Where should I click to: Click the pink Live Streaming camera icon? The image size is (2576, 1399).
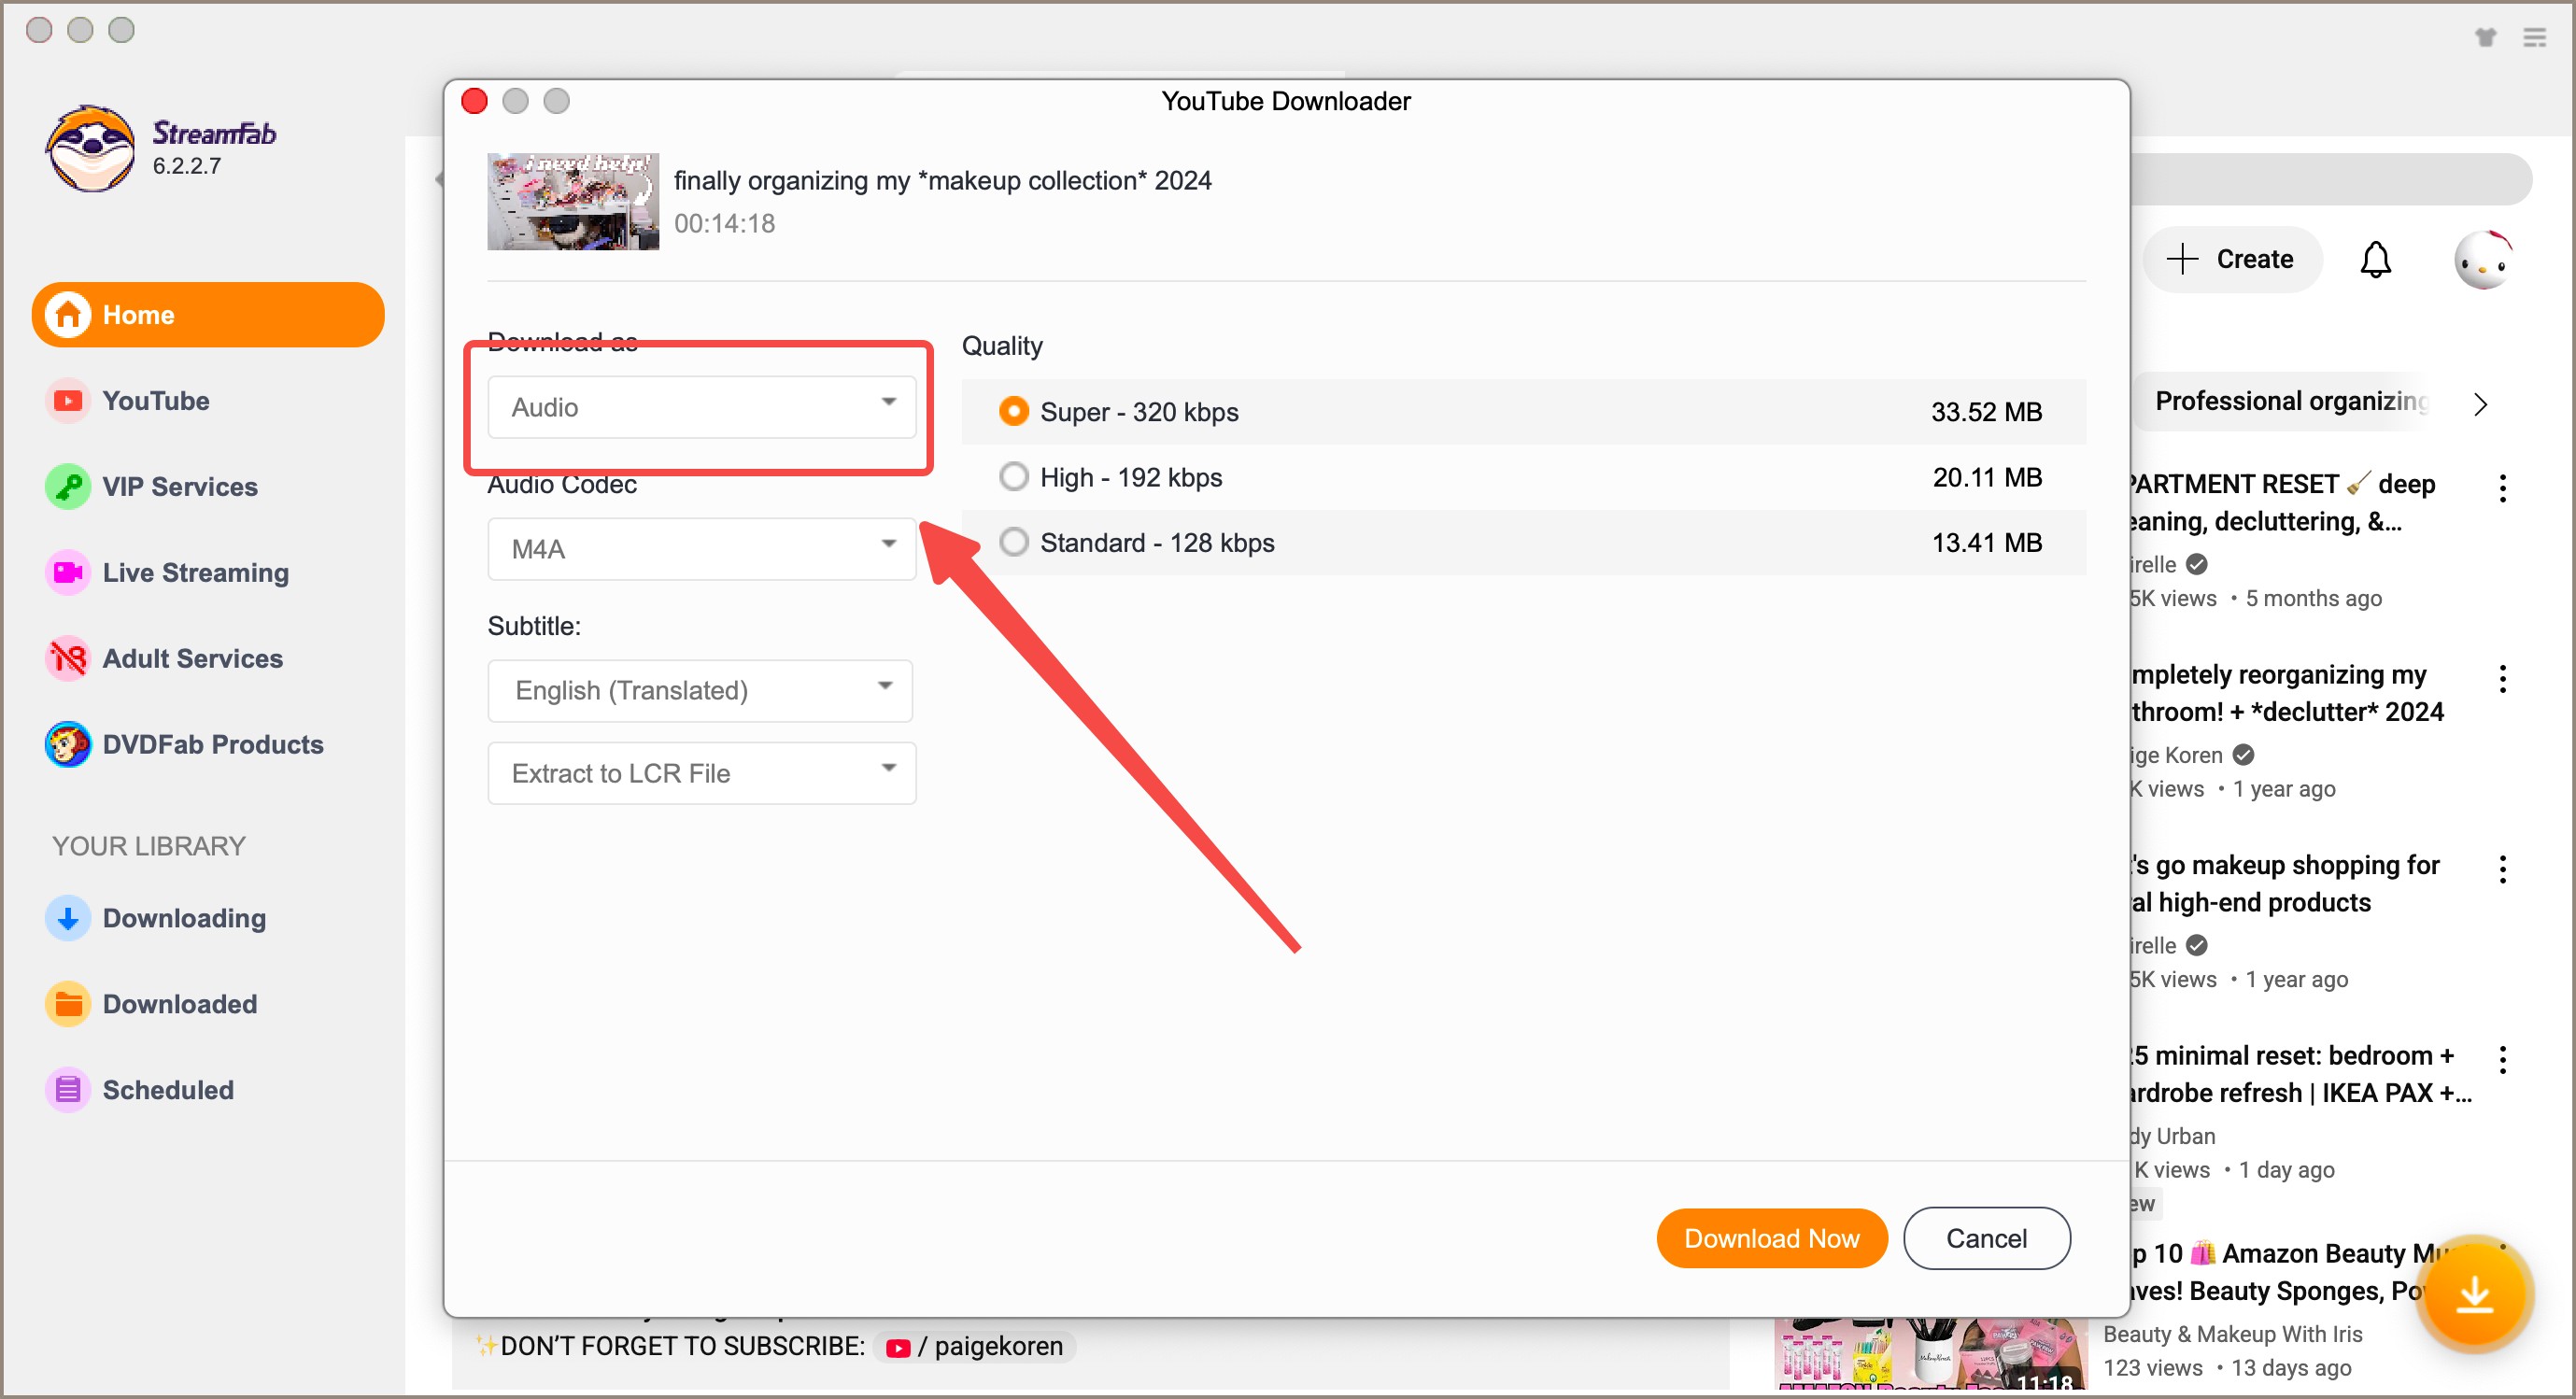[x=67, y=573]
